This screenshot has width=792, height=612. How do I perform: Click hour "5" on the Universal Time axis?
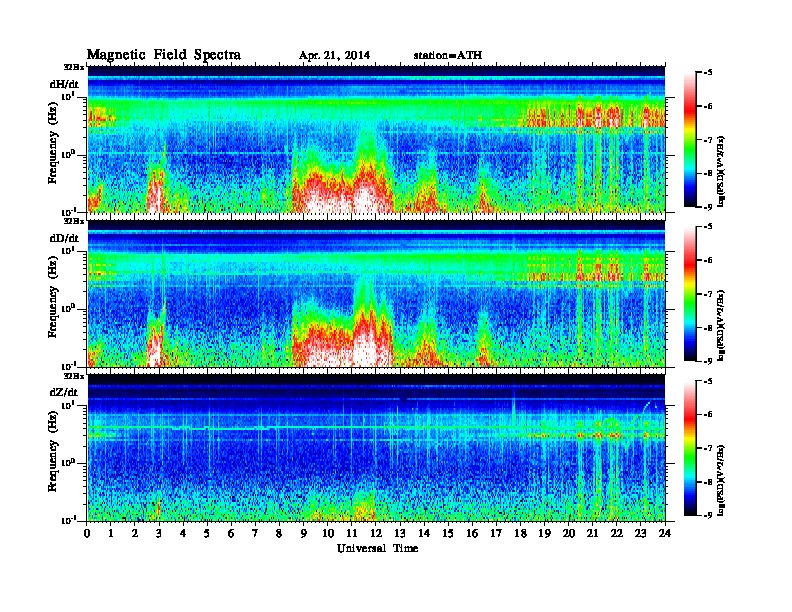[x=207, y=533]
